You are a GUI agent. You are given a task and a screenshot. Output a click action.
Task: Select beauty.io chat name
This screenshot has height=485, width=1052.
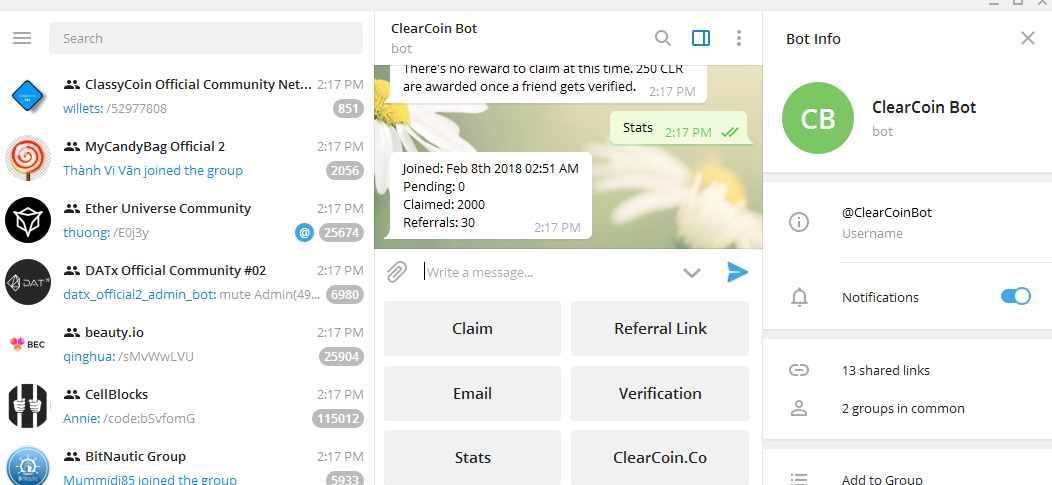click(x=114, y=332)
